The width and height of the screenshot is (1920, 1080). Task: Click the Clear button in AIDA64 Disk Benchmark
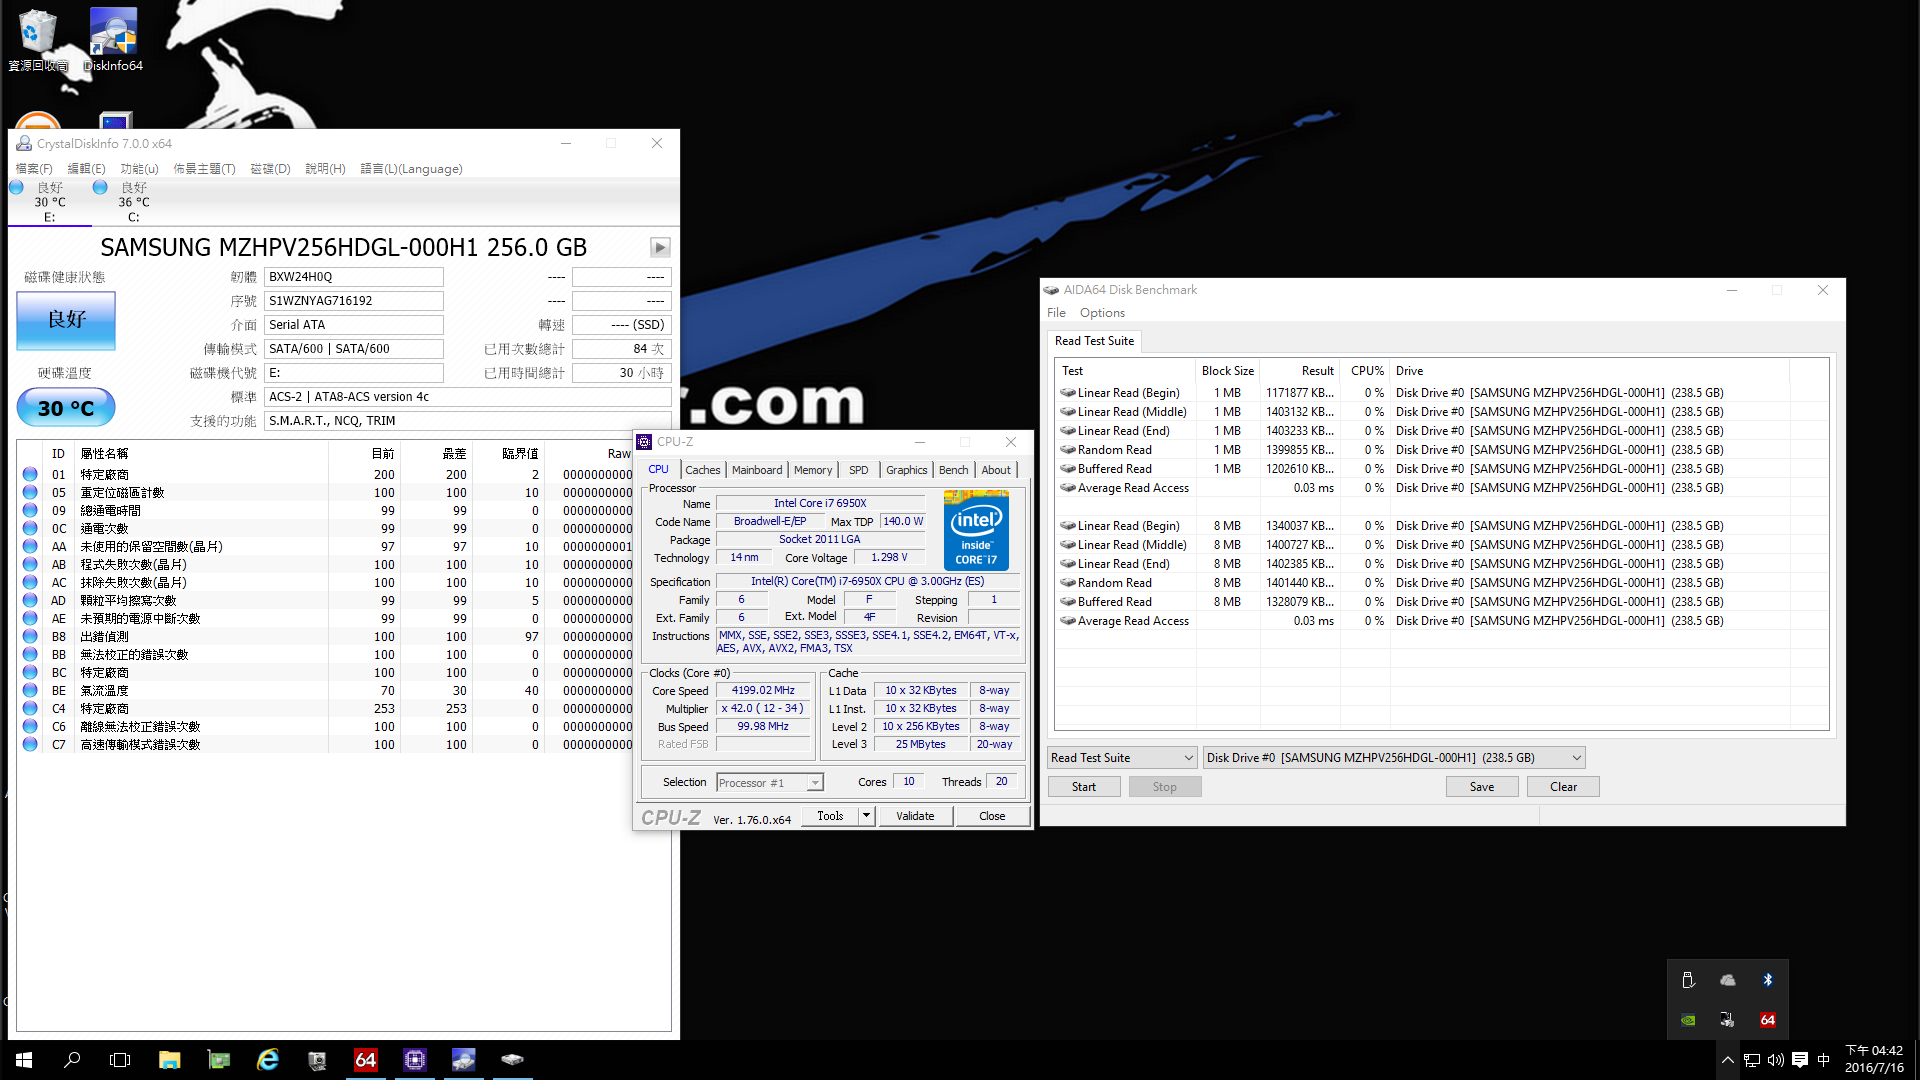[1563, 787]
